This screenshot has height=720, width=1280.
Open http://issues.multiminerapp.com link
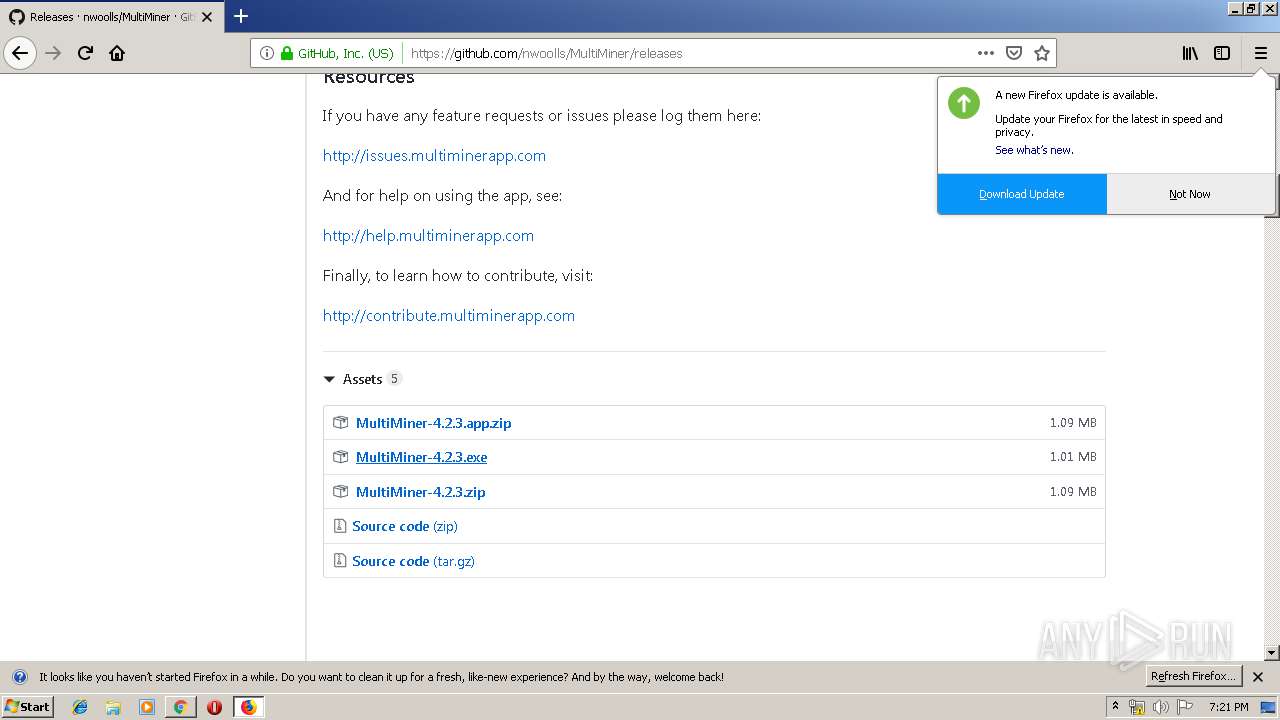click(434, 156)
